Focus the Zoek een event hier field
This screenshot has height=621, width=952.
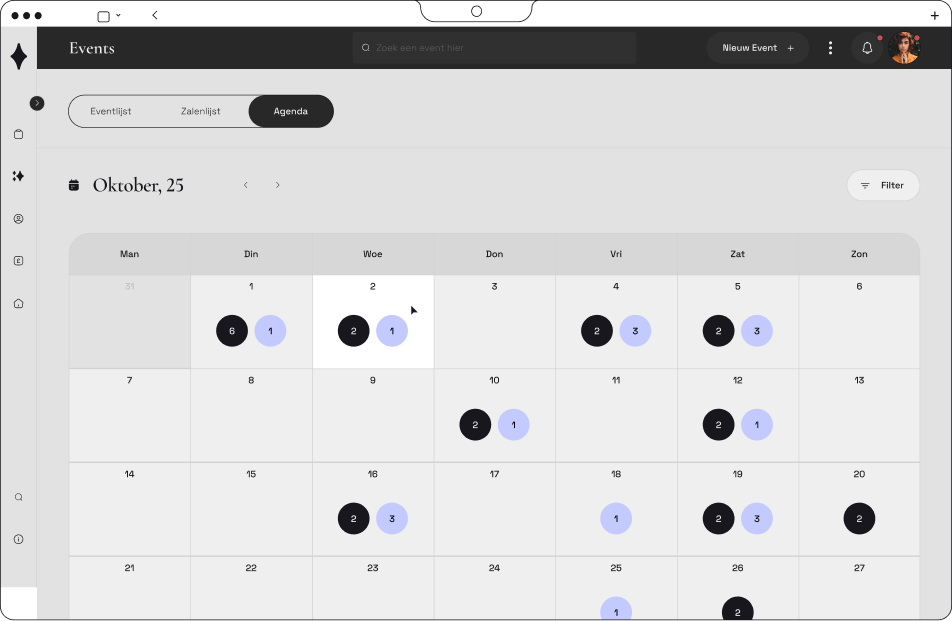tap(494, 48)
